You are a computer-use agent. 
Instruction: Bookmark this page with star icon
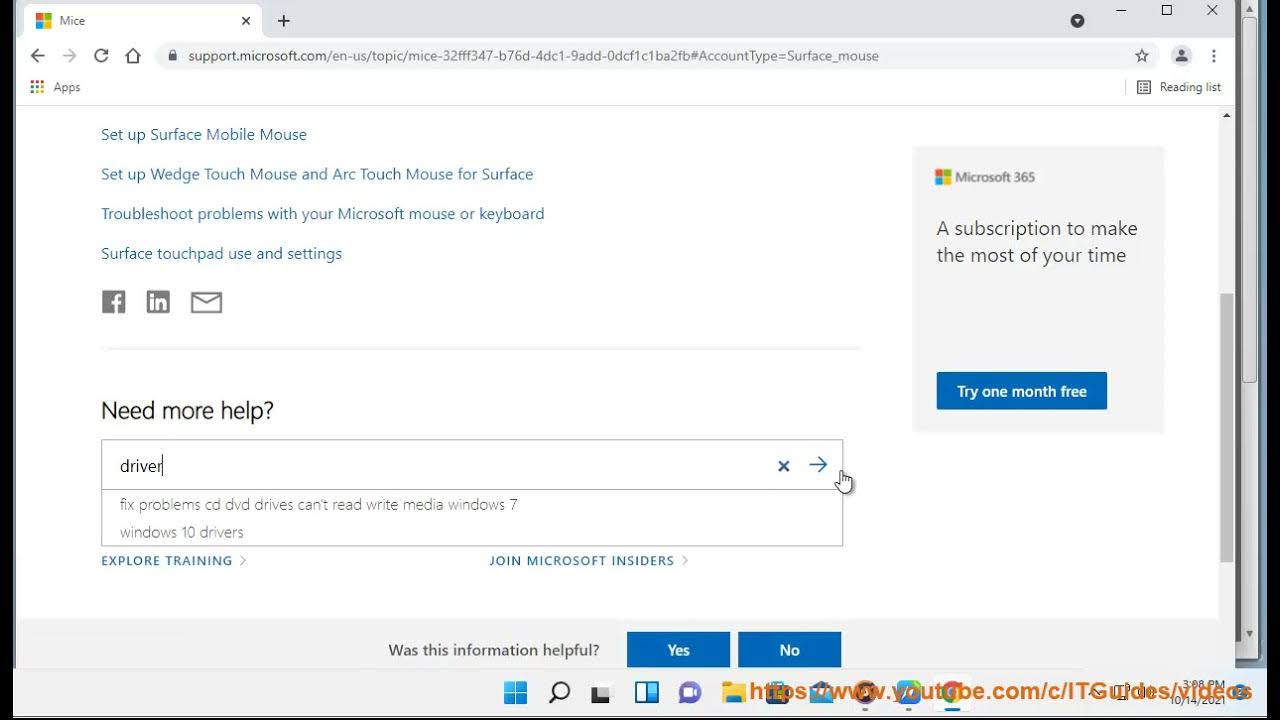coord(1142,56)
